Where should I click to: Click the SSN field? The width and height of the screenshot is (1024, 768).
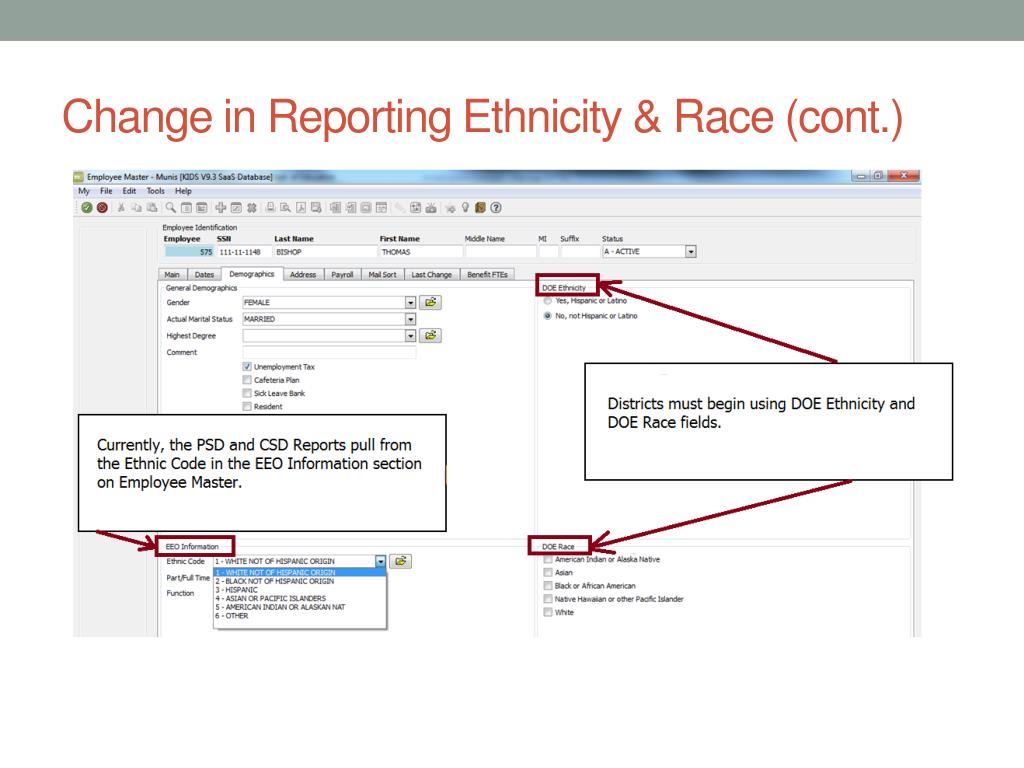click(244, 252)
